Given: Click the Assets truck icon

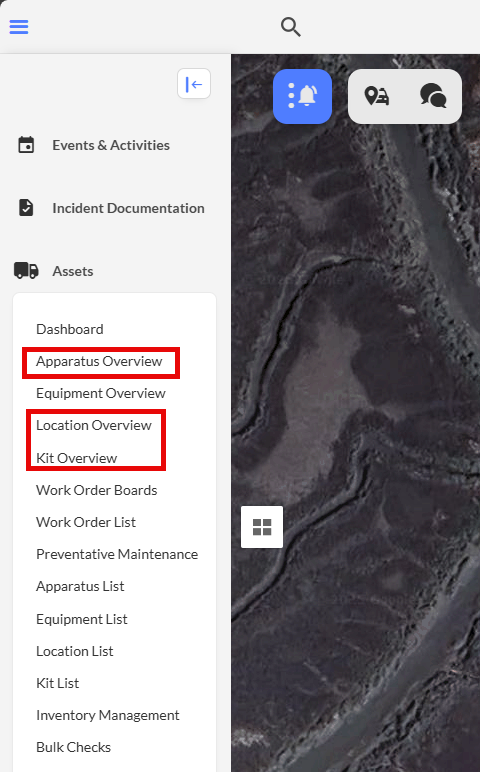Looking at the screenshot, I should coord(26,271).
